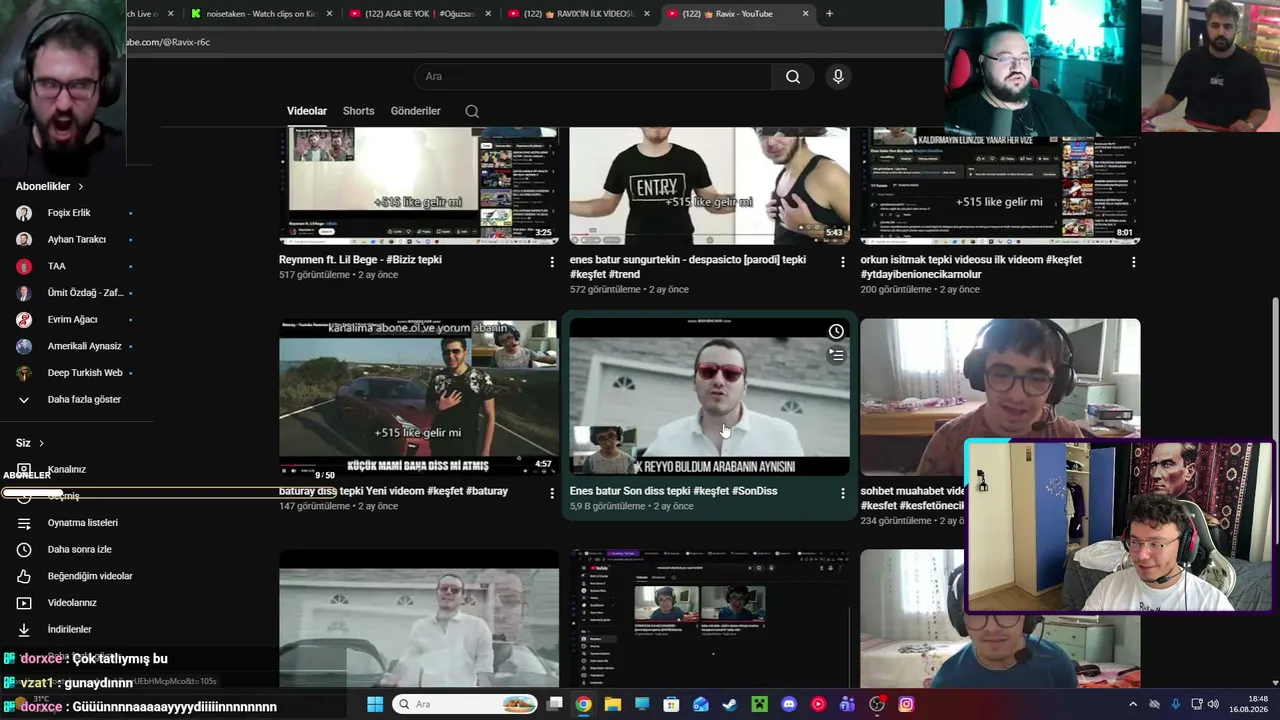Open video title orkun isitmak tepki videosu
Screen dimensions: 1280x720
click(x=971, y=267)
